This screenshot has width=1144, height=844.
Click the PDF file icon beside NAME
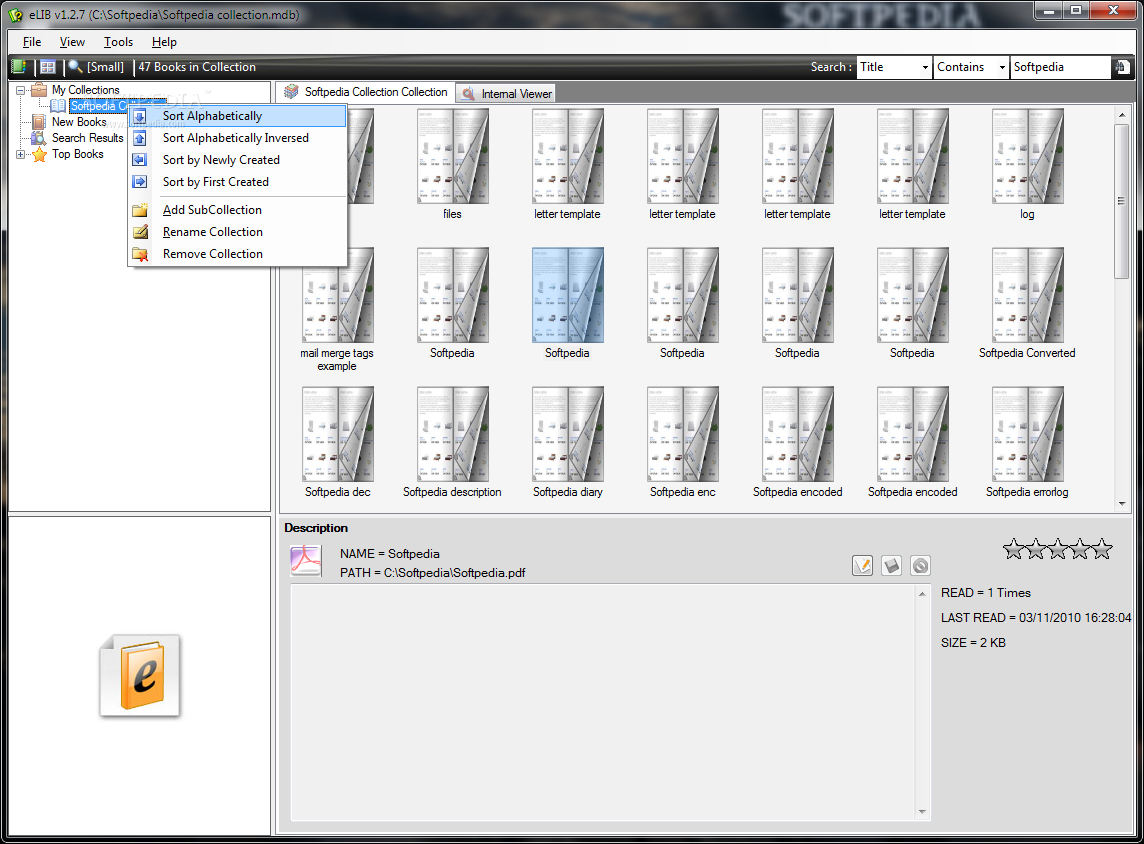(306, 561)
